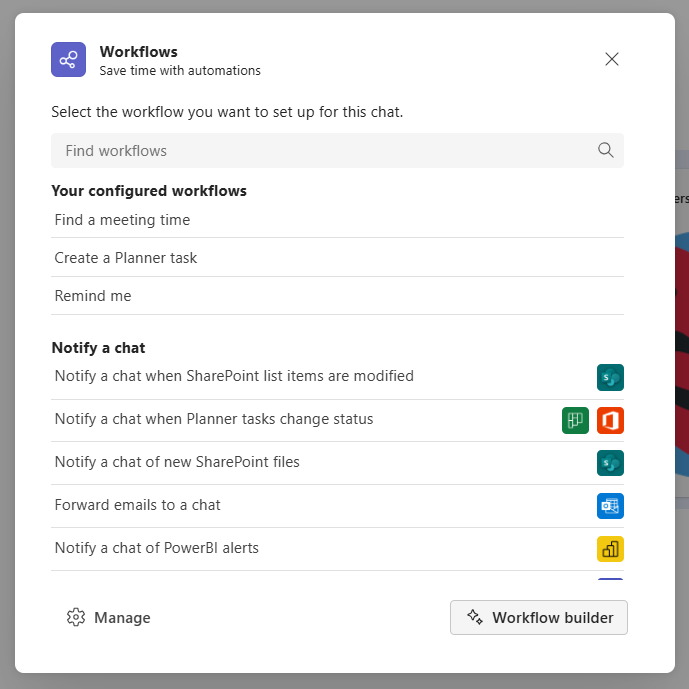Select Notify a chat of PowerBI alerts
689x689 pixels.
click(337, 549)
